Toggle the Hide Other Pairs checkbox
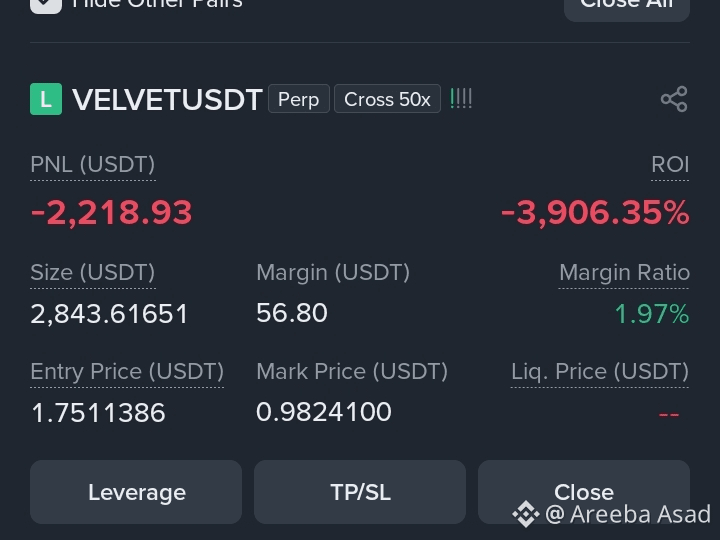 tap(46, 4)
